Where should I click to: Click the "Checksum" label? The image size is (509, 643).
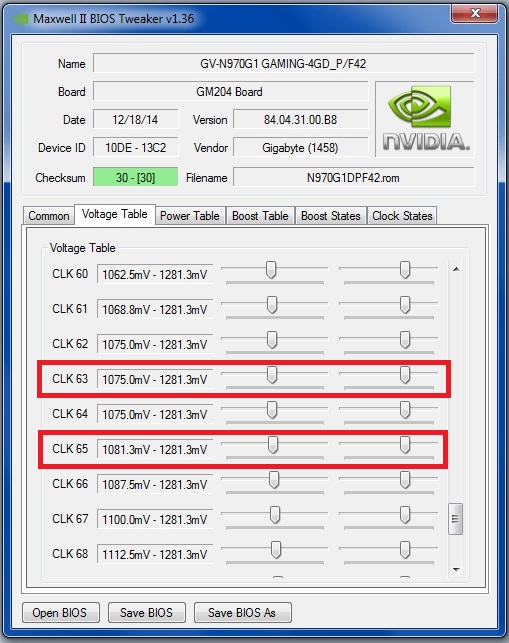(x=60, y=178)
